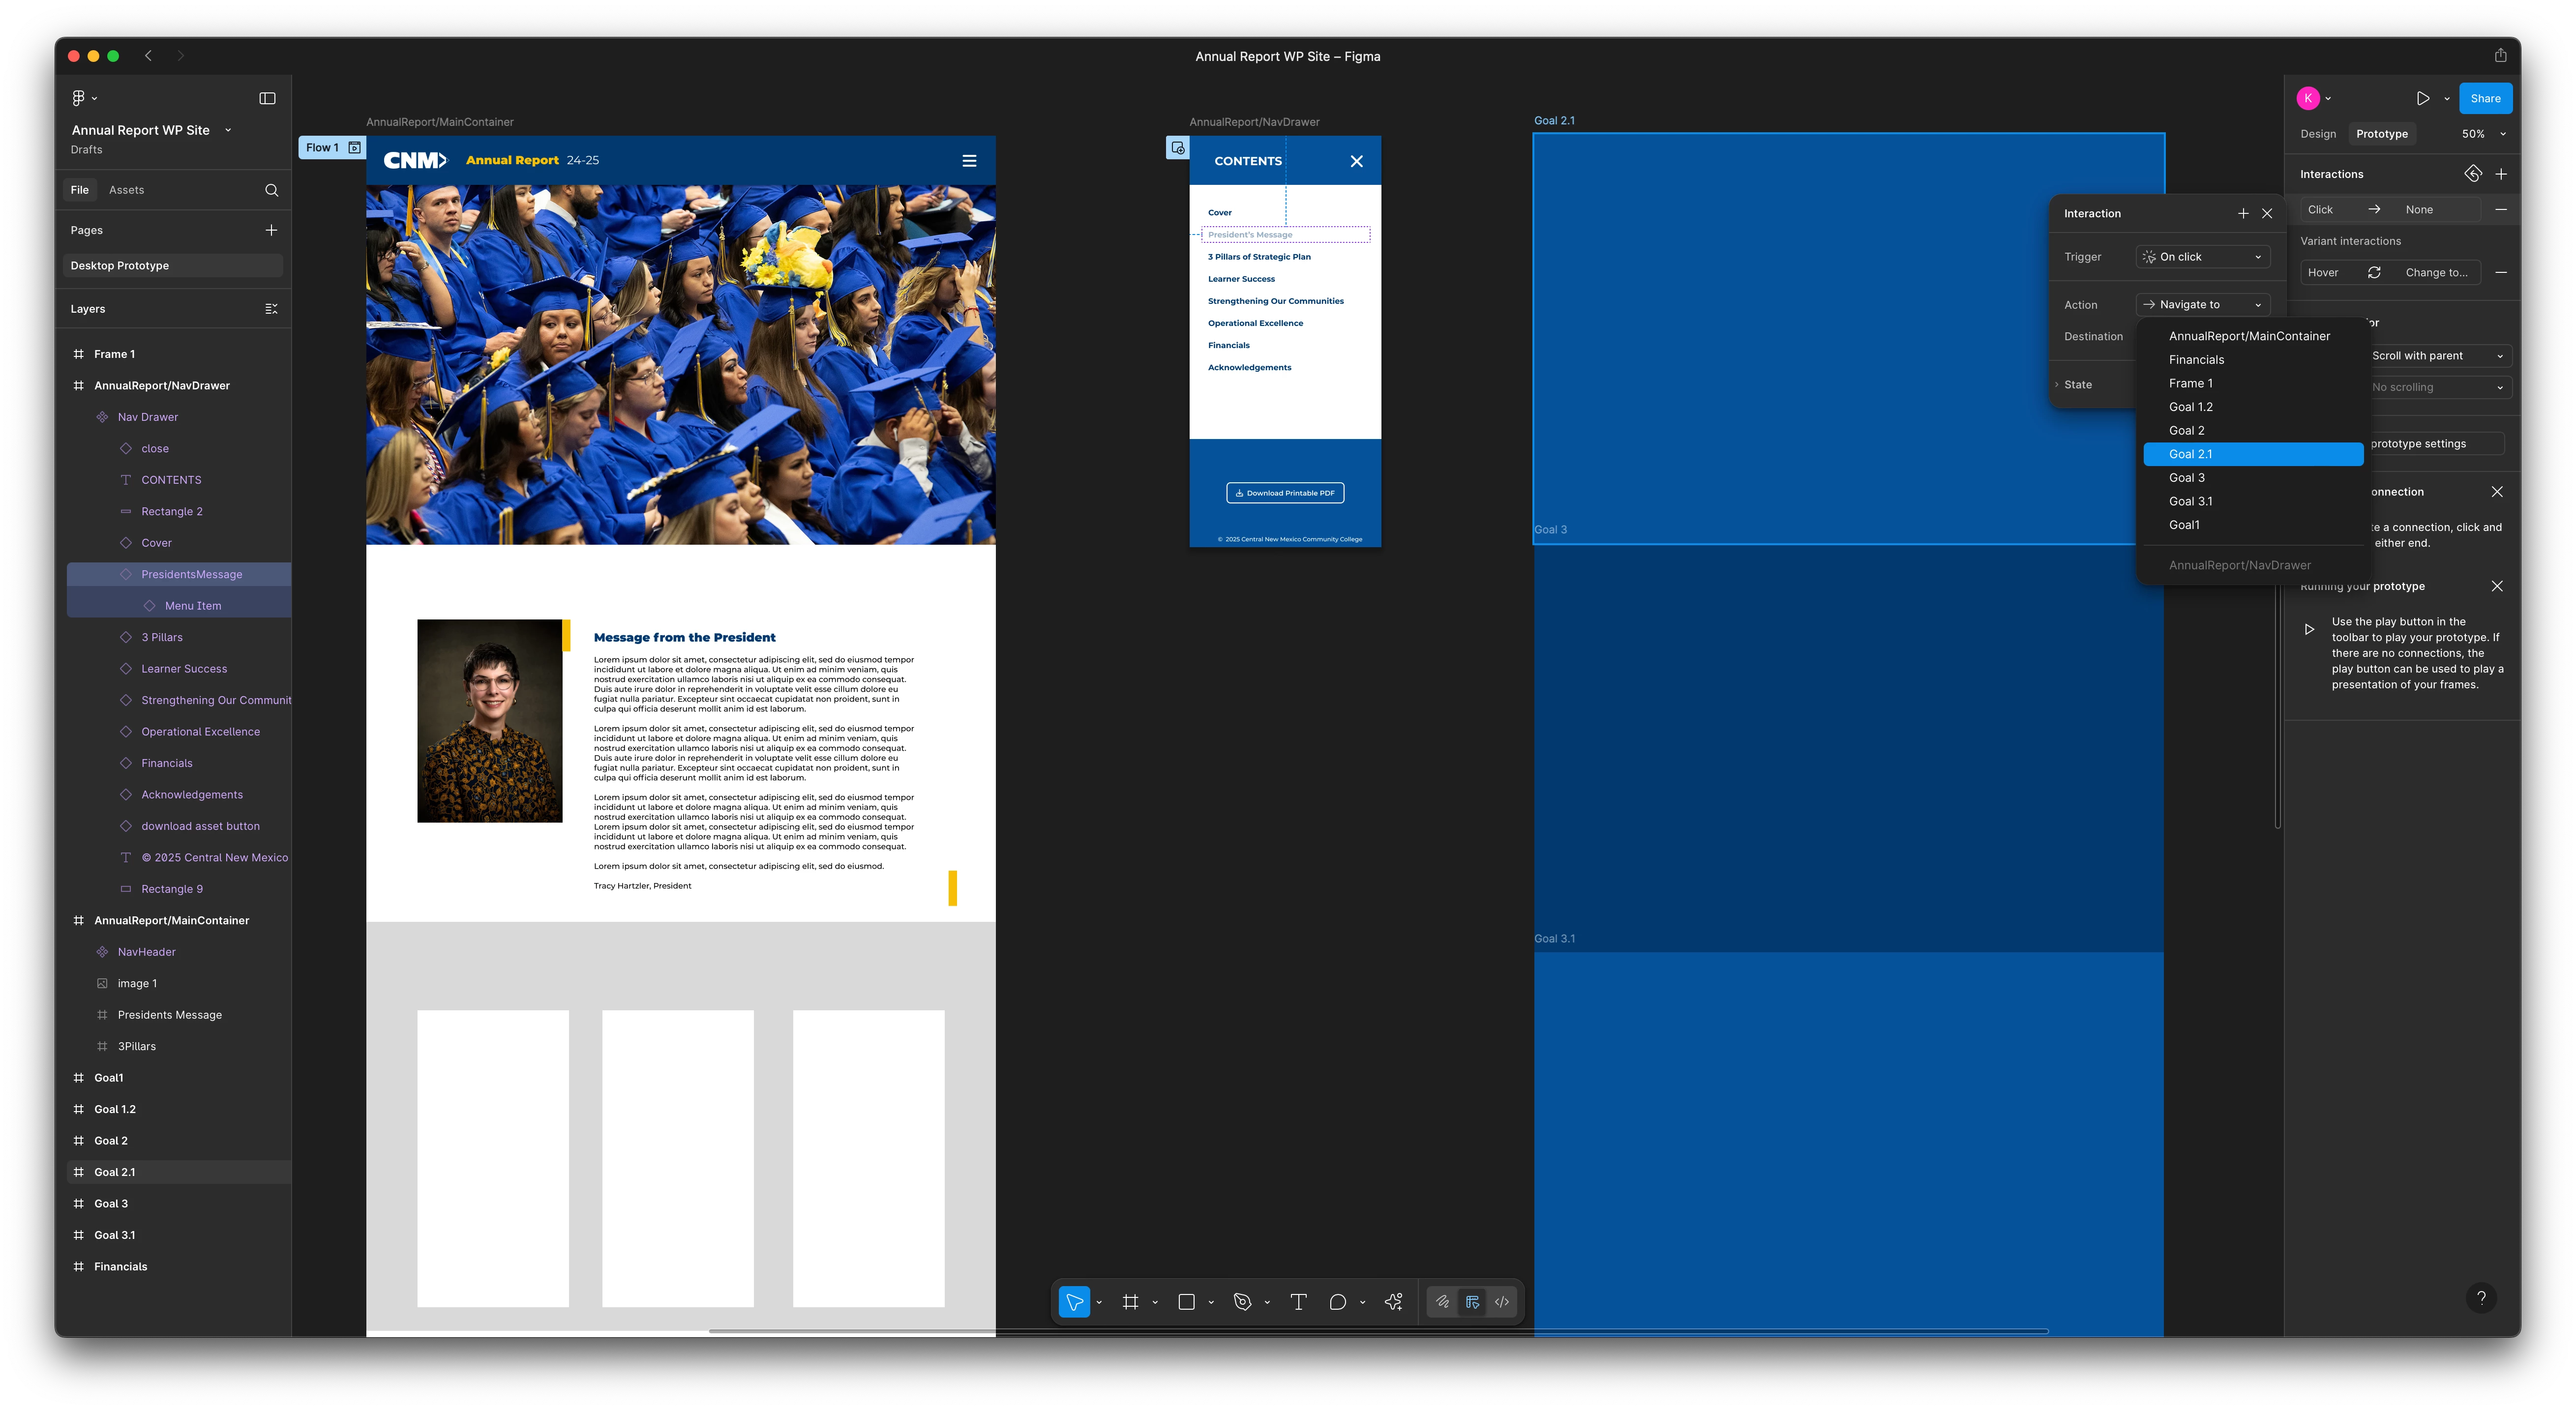Play the prototype with Present button
This screenshot has width=2576, height=1410.
[x=2422, y=98]
